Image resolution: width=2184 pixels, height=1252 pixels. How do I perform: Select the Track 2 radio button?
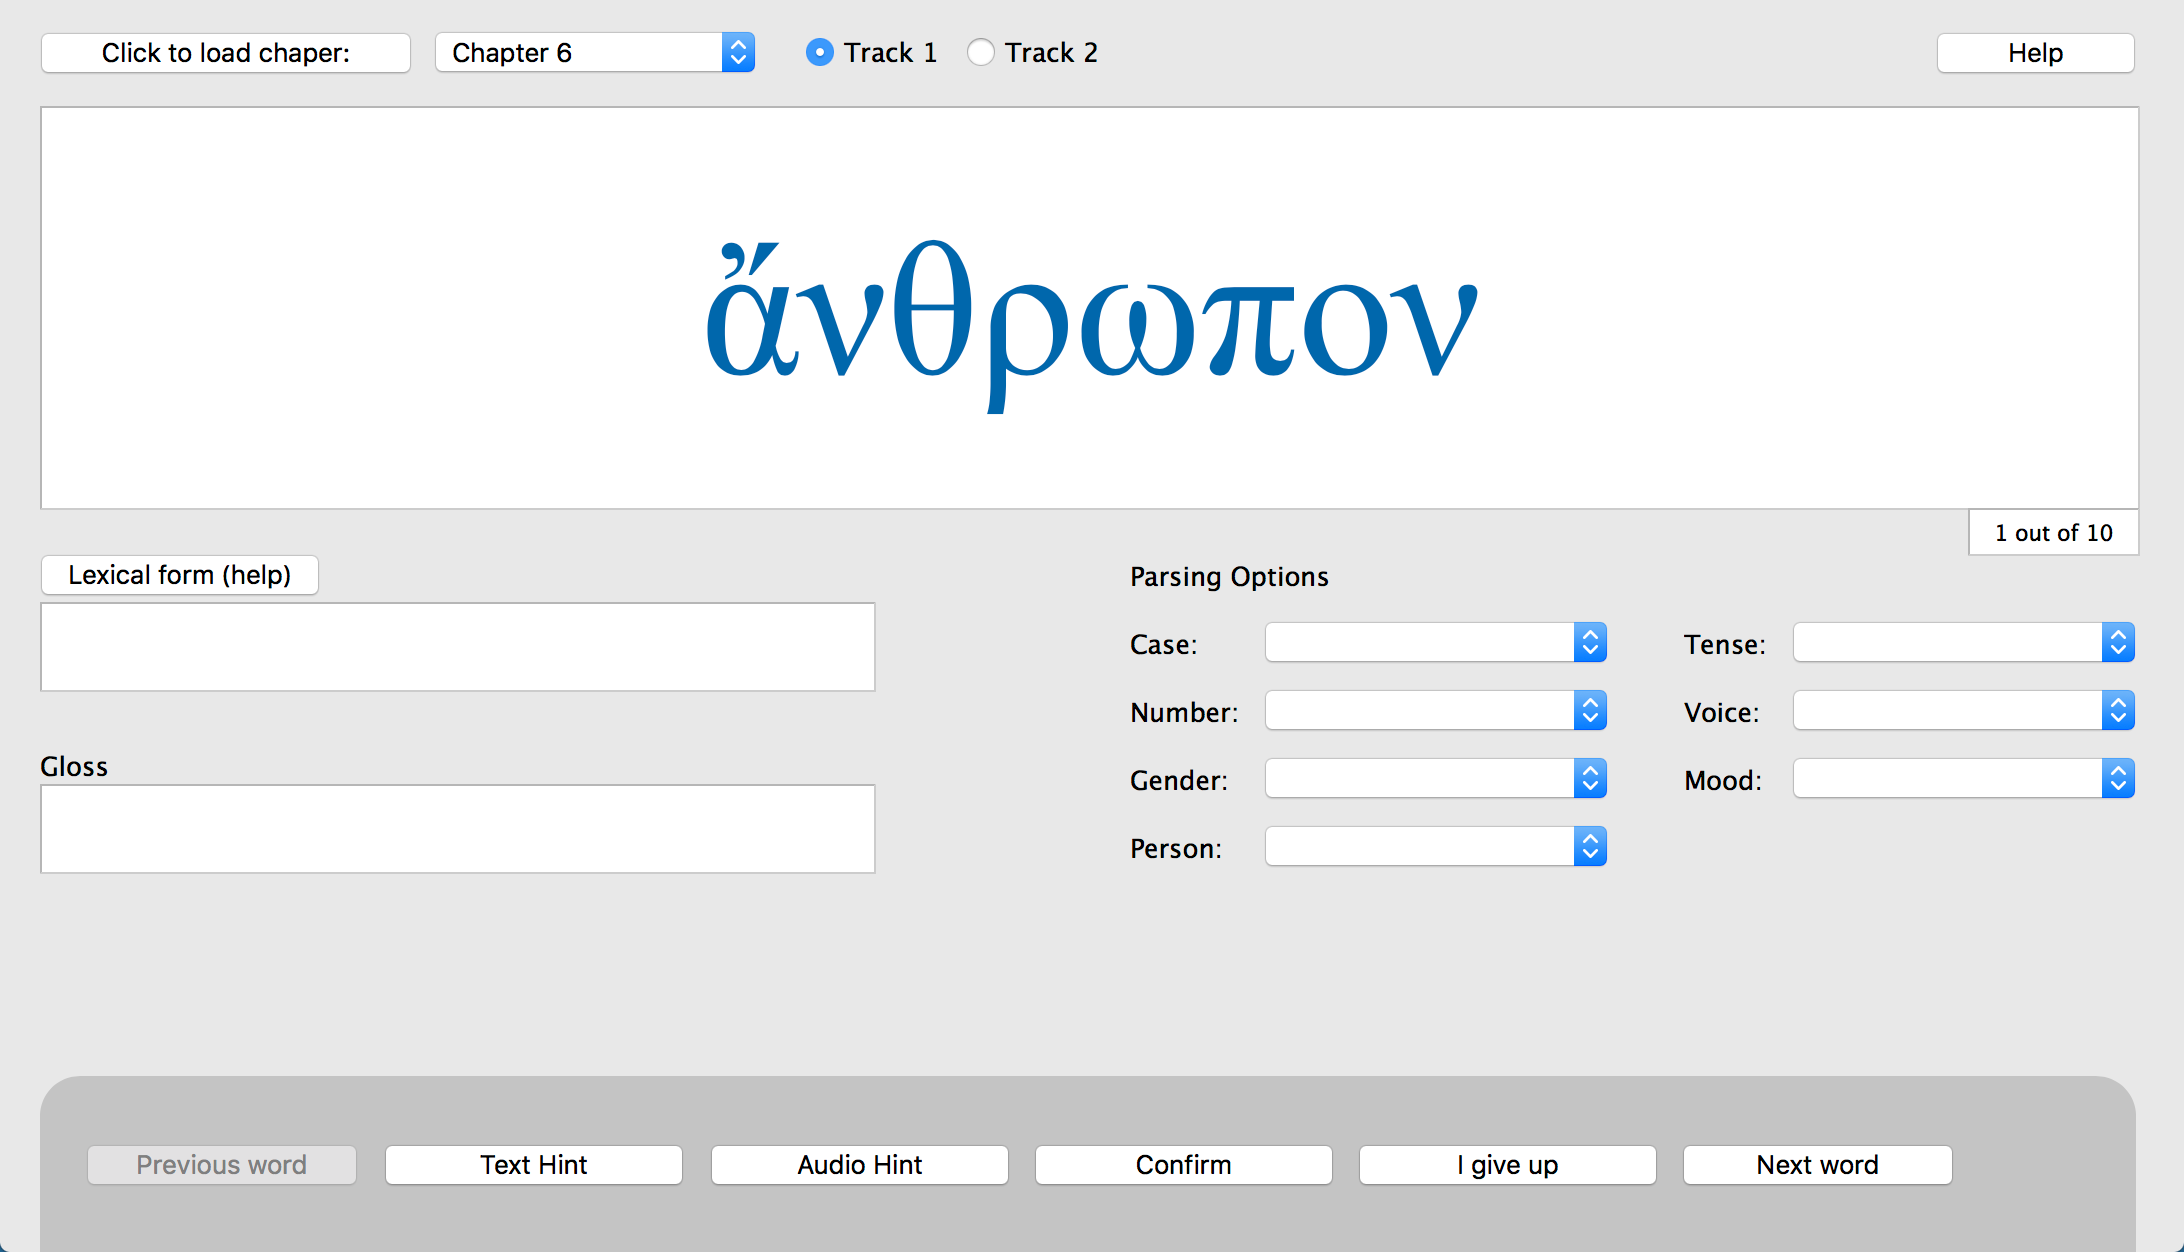click(981, 52)
